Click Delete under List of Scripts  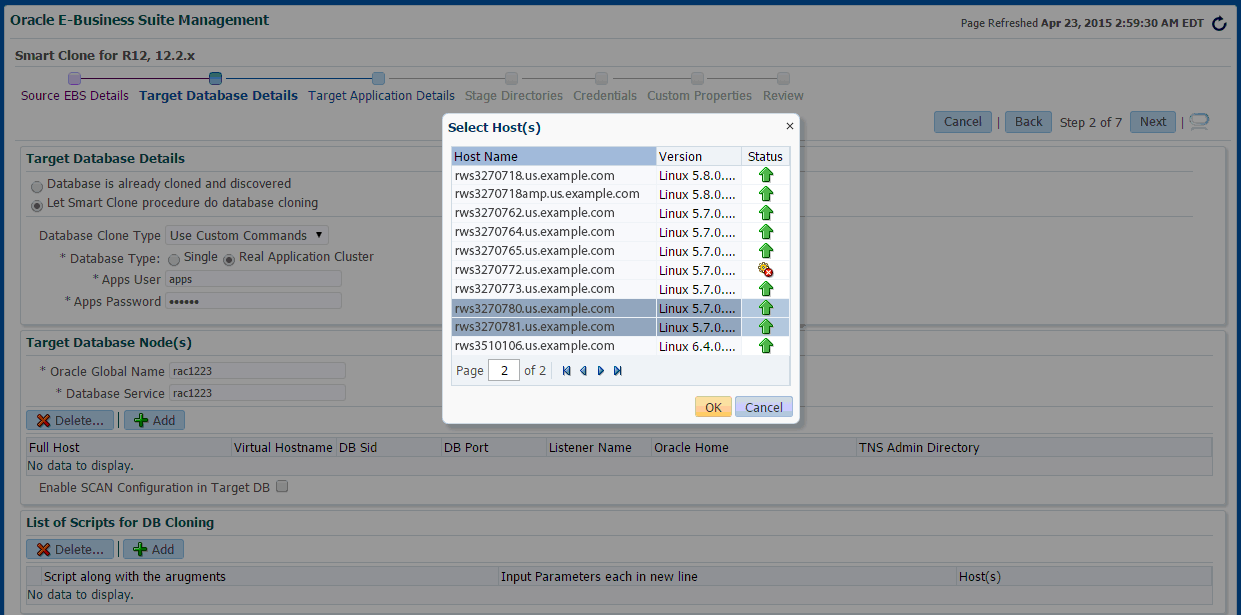tap(70, 549)
